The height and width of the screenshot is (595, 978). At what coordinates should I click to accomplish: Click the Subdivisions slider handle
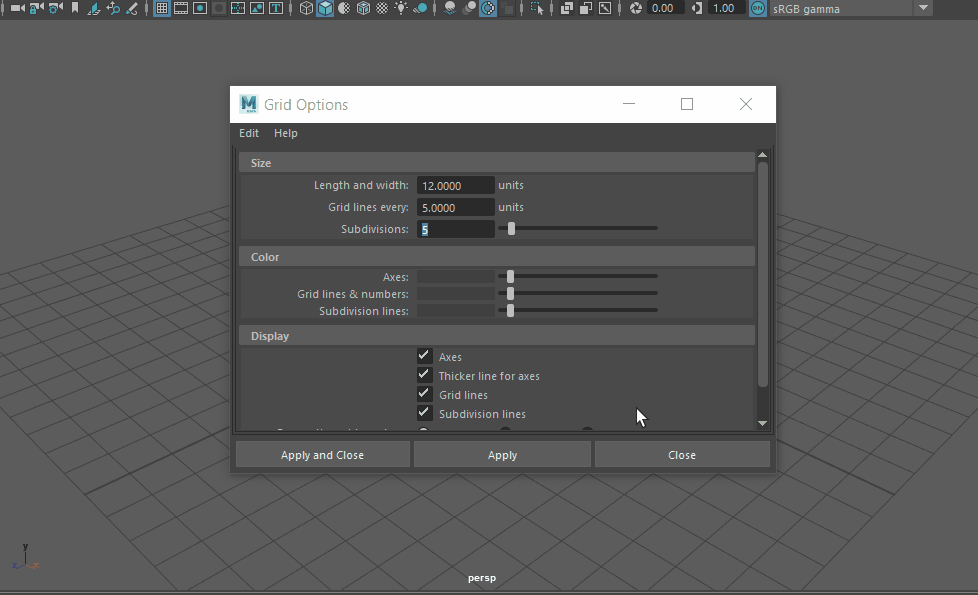coord(511,229)
